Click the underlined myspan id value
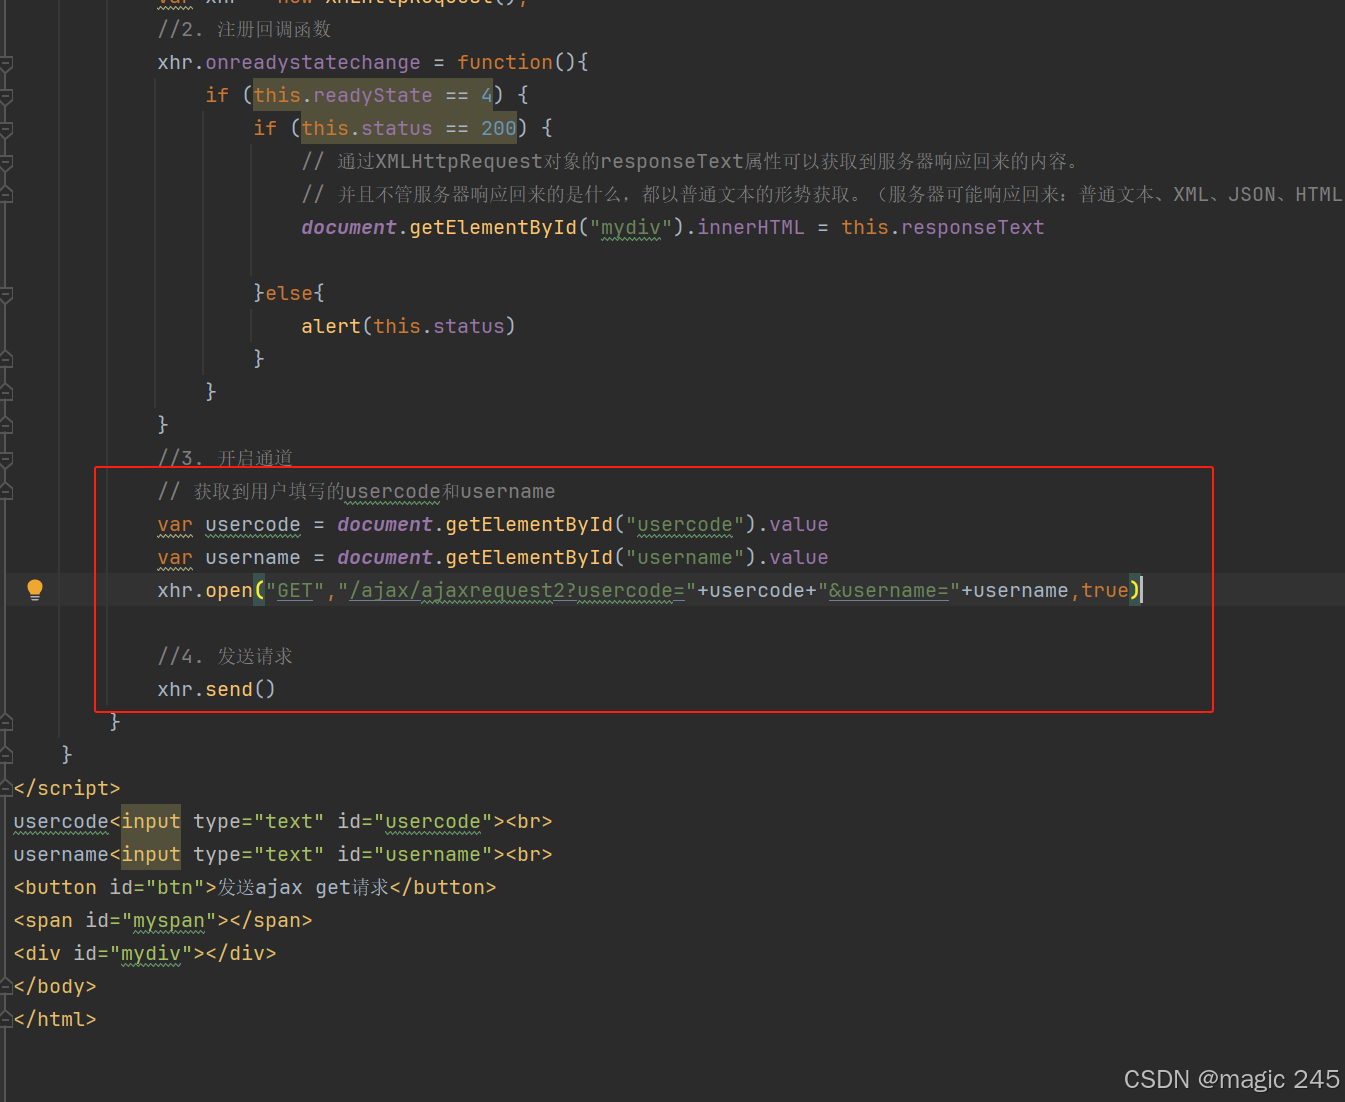Screen dimensions: 1345x1102 pyautogui.click(x=168, y=920)
